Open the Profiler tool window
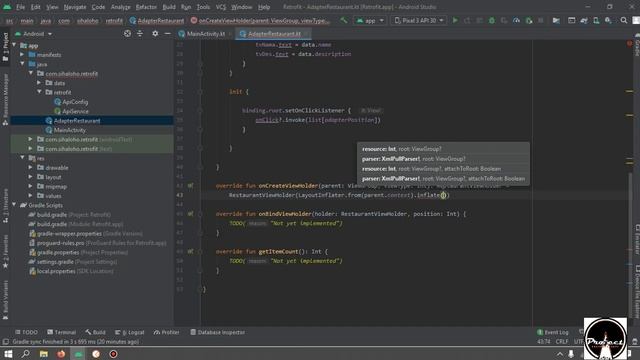 tap(167, 332)
